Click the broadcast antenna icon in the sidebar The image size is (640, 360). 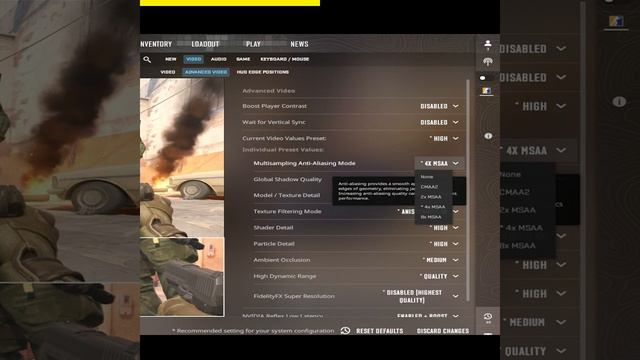tap(488, 62)
